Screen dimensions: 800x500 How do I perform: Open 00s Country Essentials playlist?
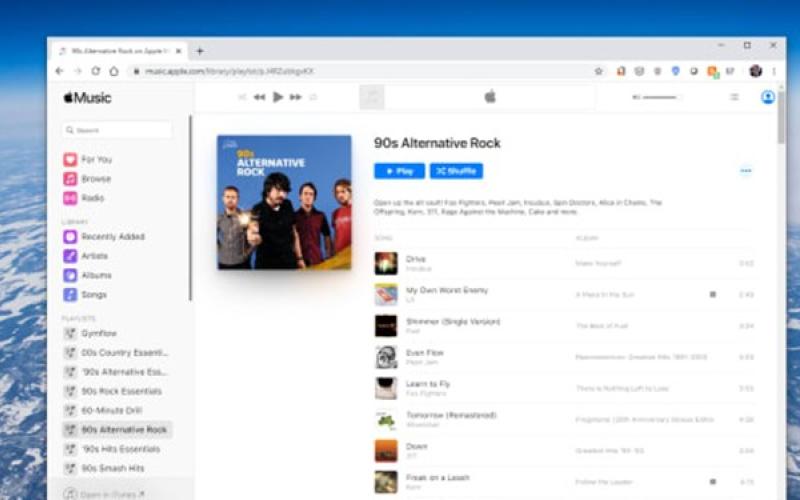(x=117, y=353)
